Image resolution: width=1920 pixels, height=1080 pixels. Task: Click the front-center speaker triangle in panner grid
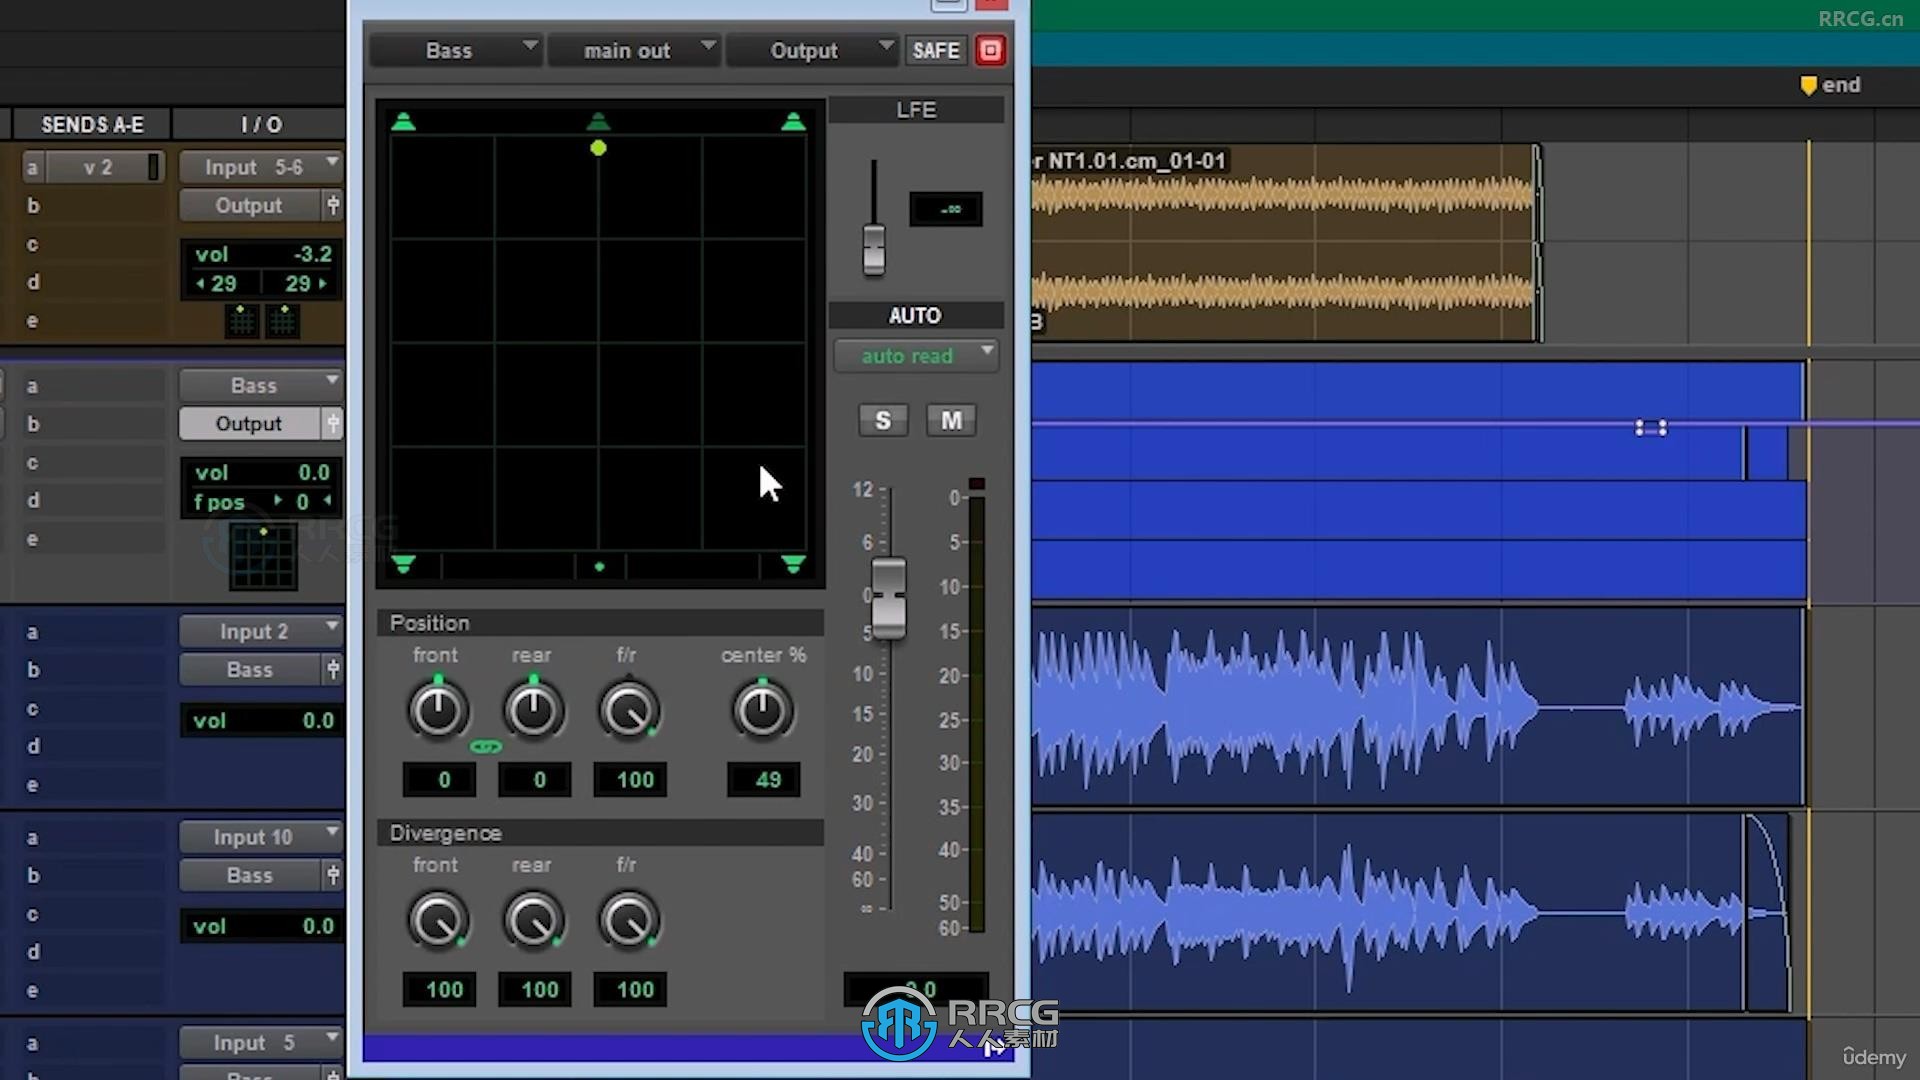(598, 122)
